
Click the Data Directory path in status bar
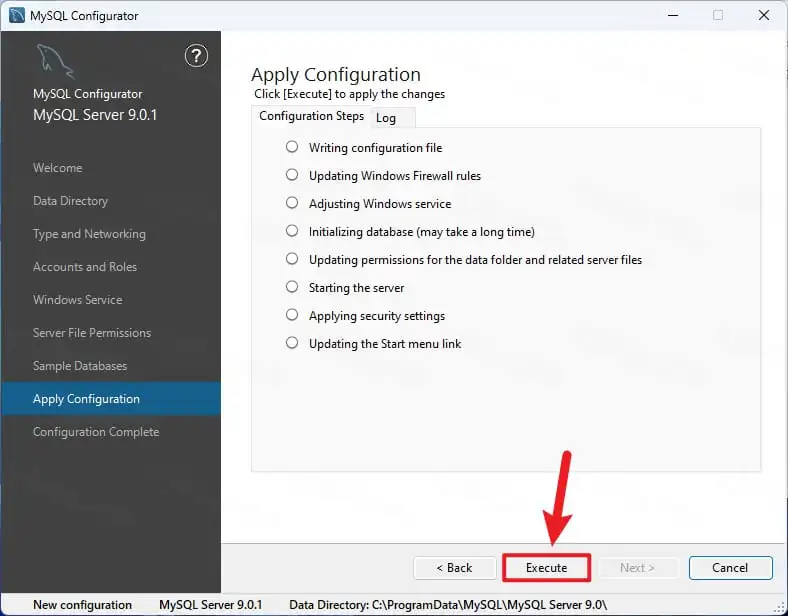click(448, 605)
